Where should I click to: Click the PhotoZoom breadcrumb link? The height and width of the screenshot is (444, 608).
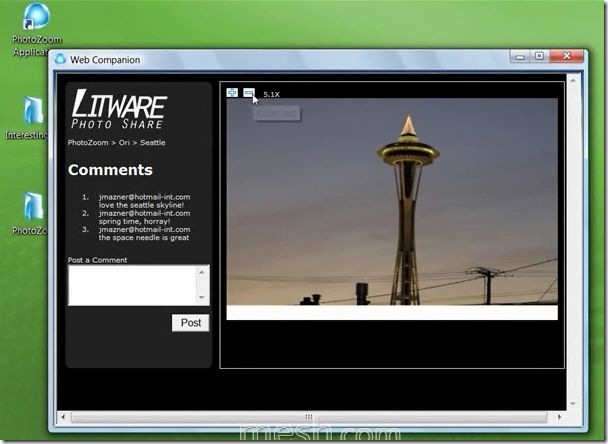(88, 143)
